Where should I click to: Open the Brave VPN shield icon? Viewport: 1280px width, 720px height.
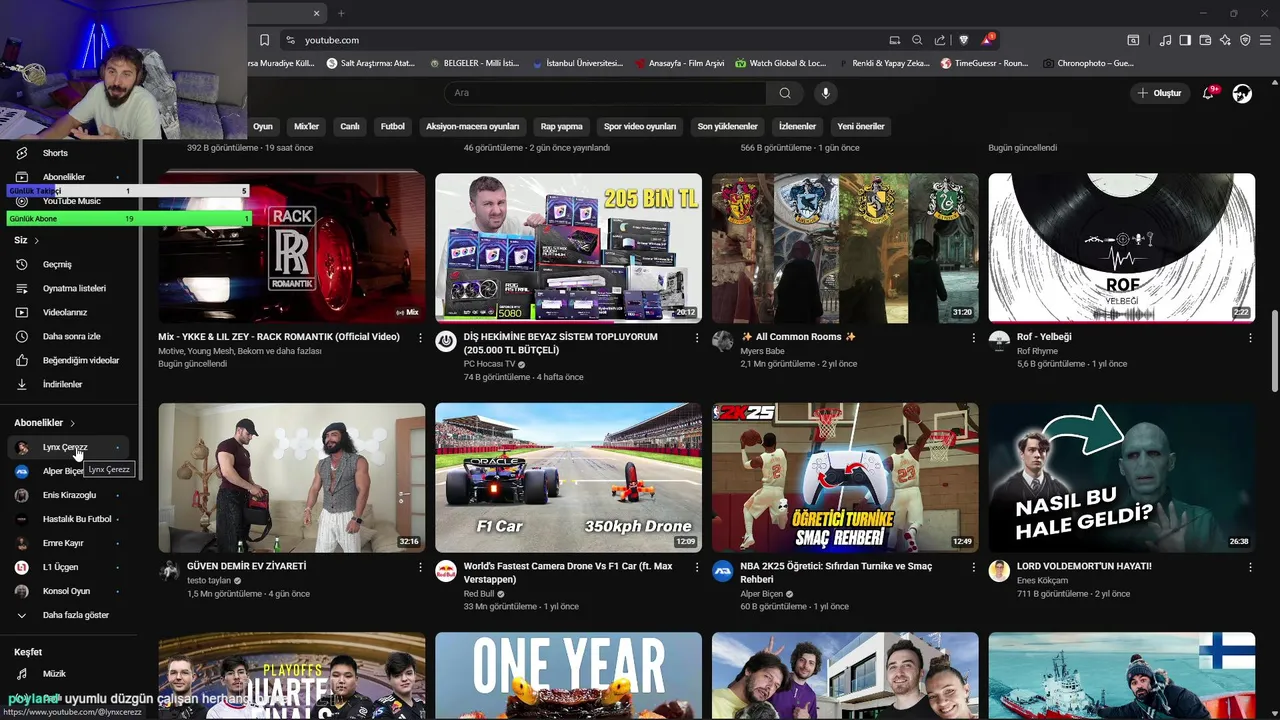(x=1245, y=40)
